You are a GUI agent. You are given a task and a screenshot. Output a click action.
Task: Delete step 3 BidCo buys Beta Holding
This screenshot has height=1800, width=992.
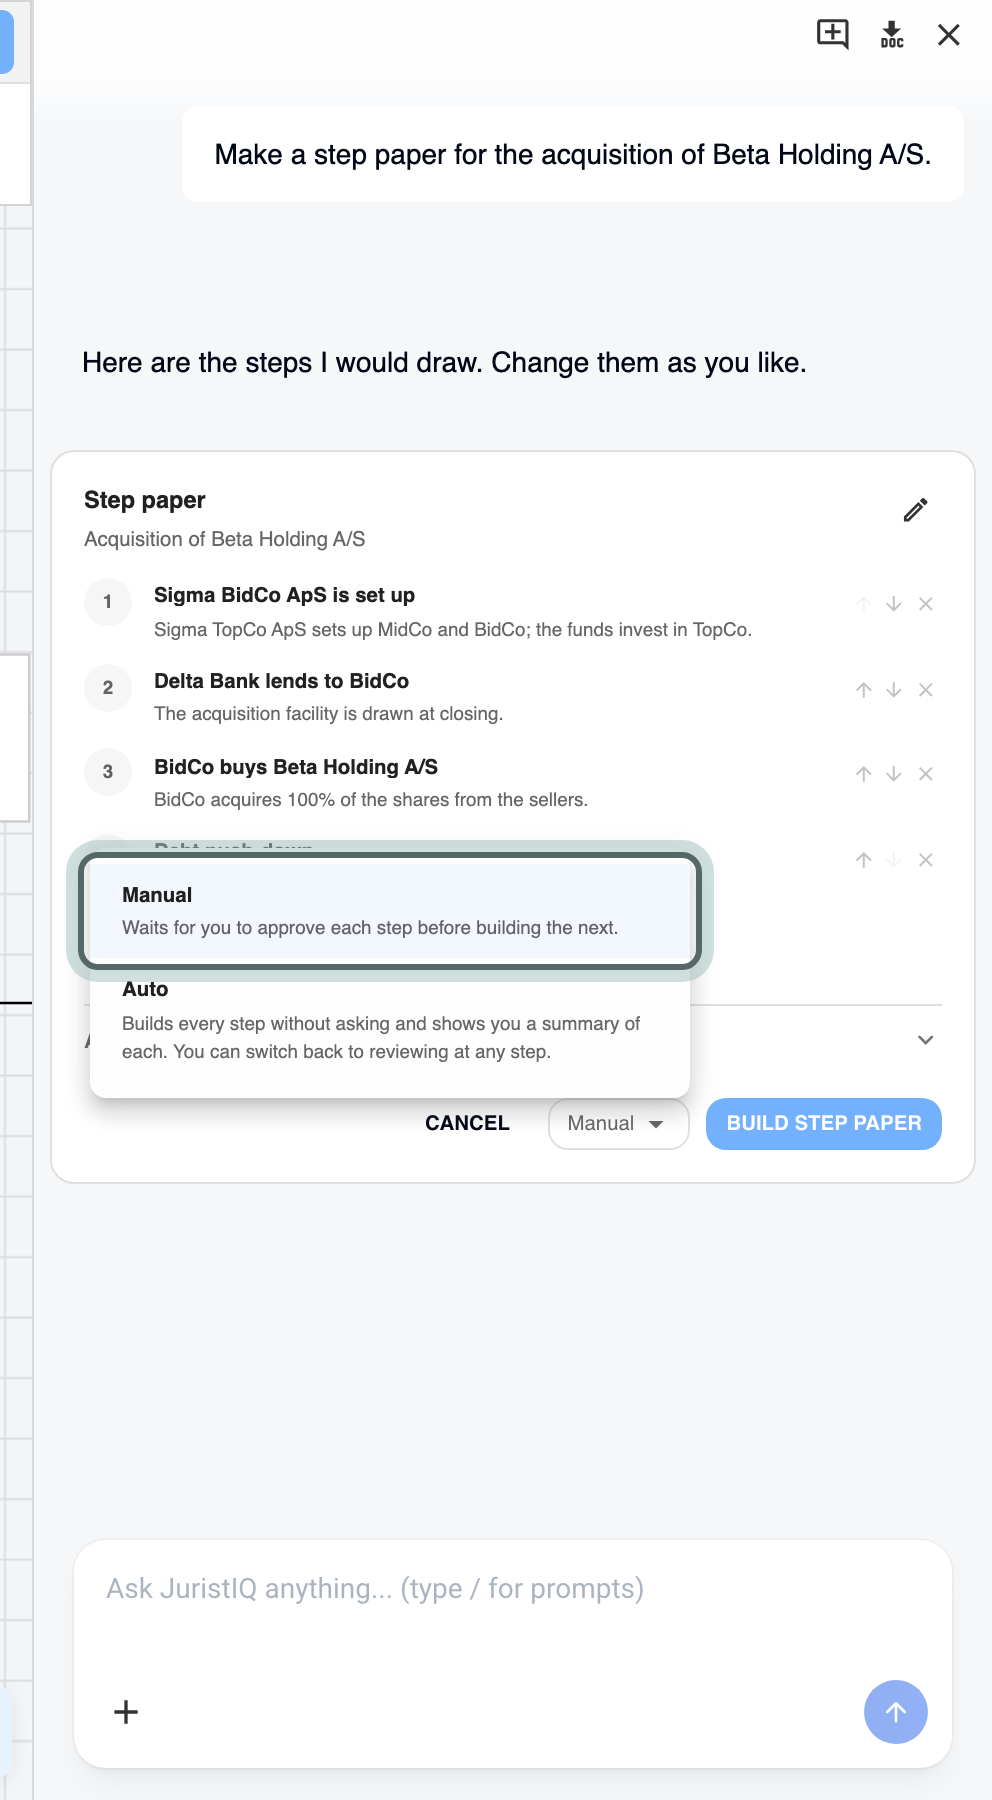coord(926,774)
